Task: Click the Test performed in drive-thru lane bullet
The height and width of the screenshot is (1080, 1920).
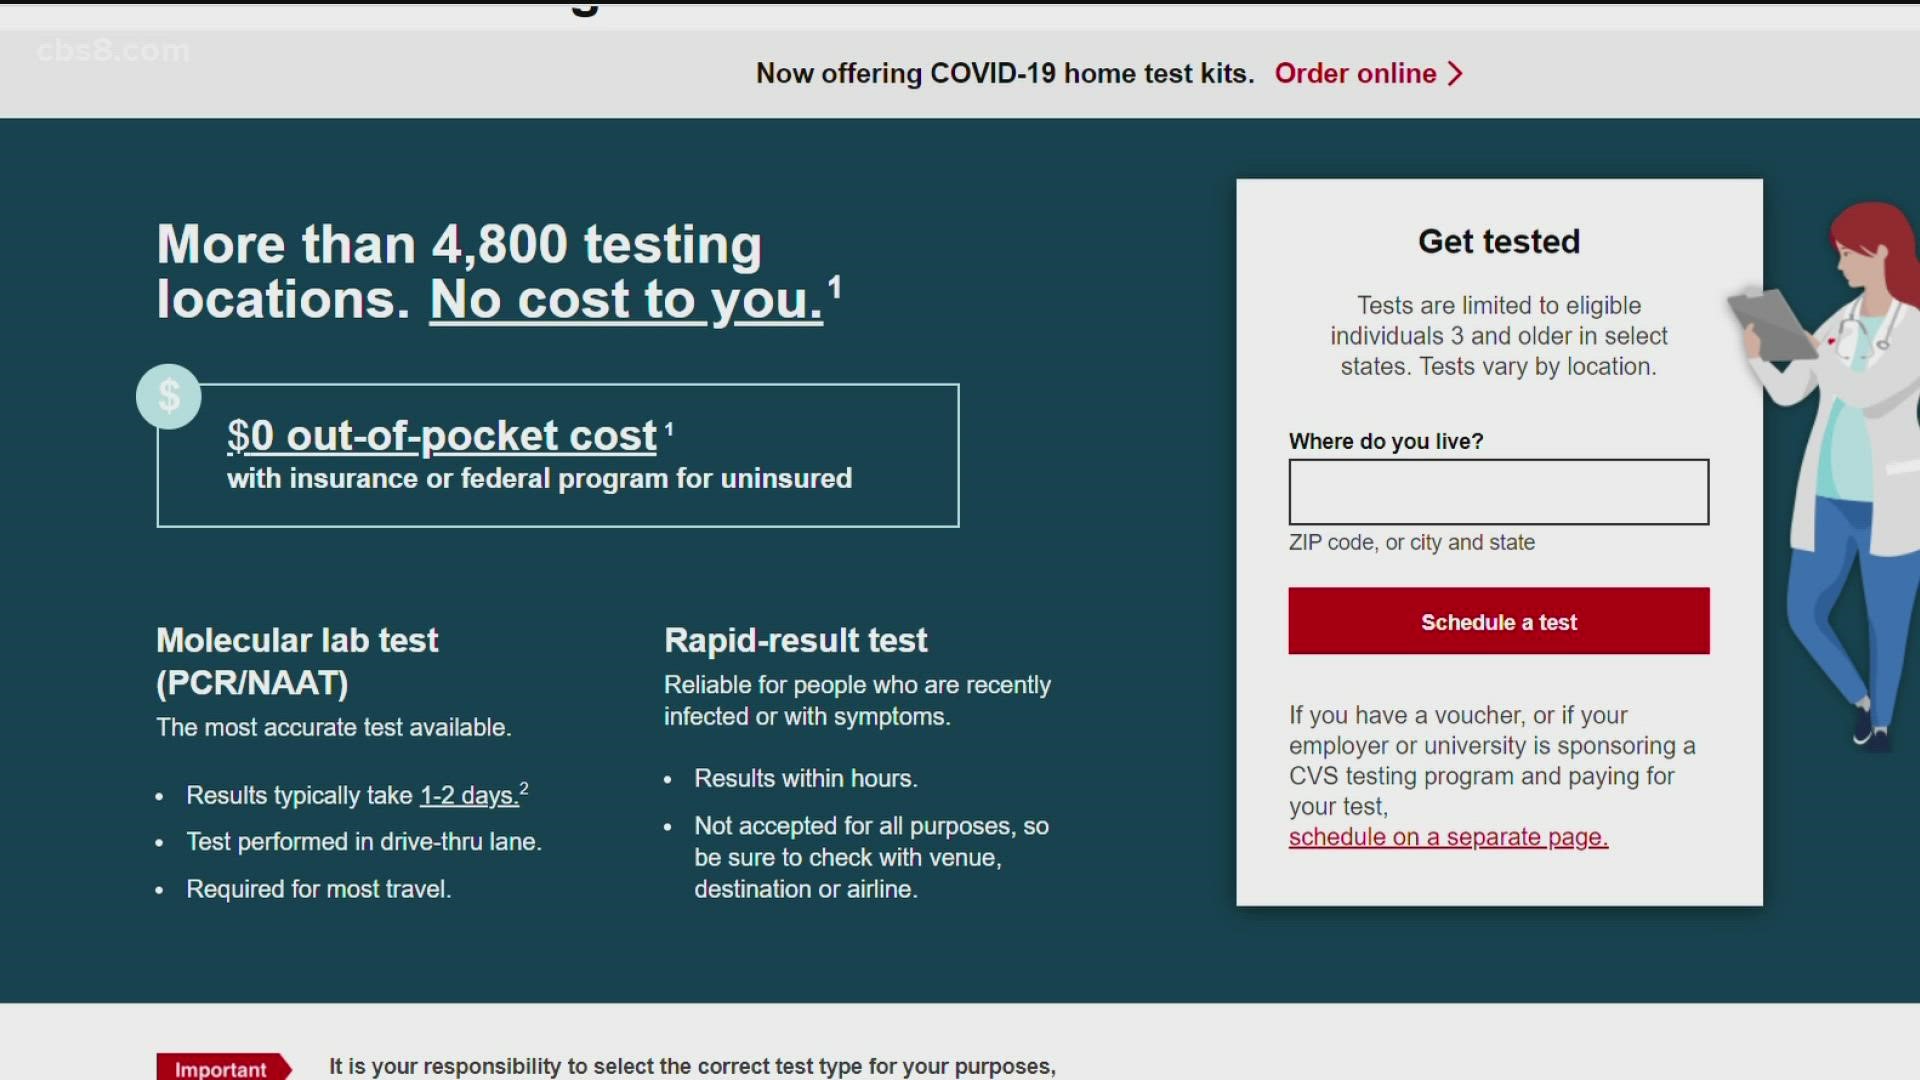Action: pos(364,842)
